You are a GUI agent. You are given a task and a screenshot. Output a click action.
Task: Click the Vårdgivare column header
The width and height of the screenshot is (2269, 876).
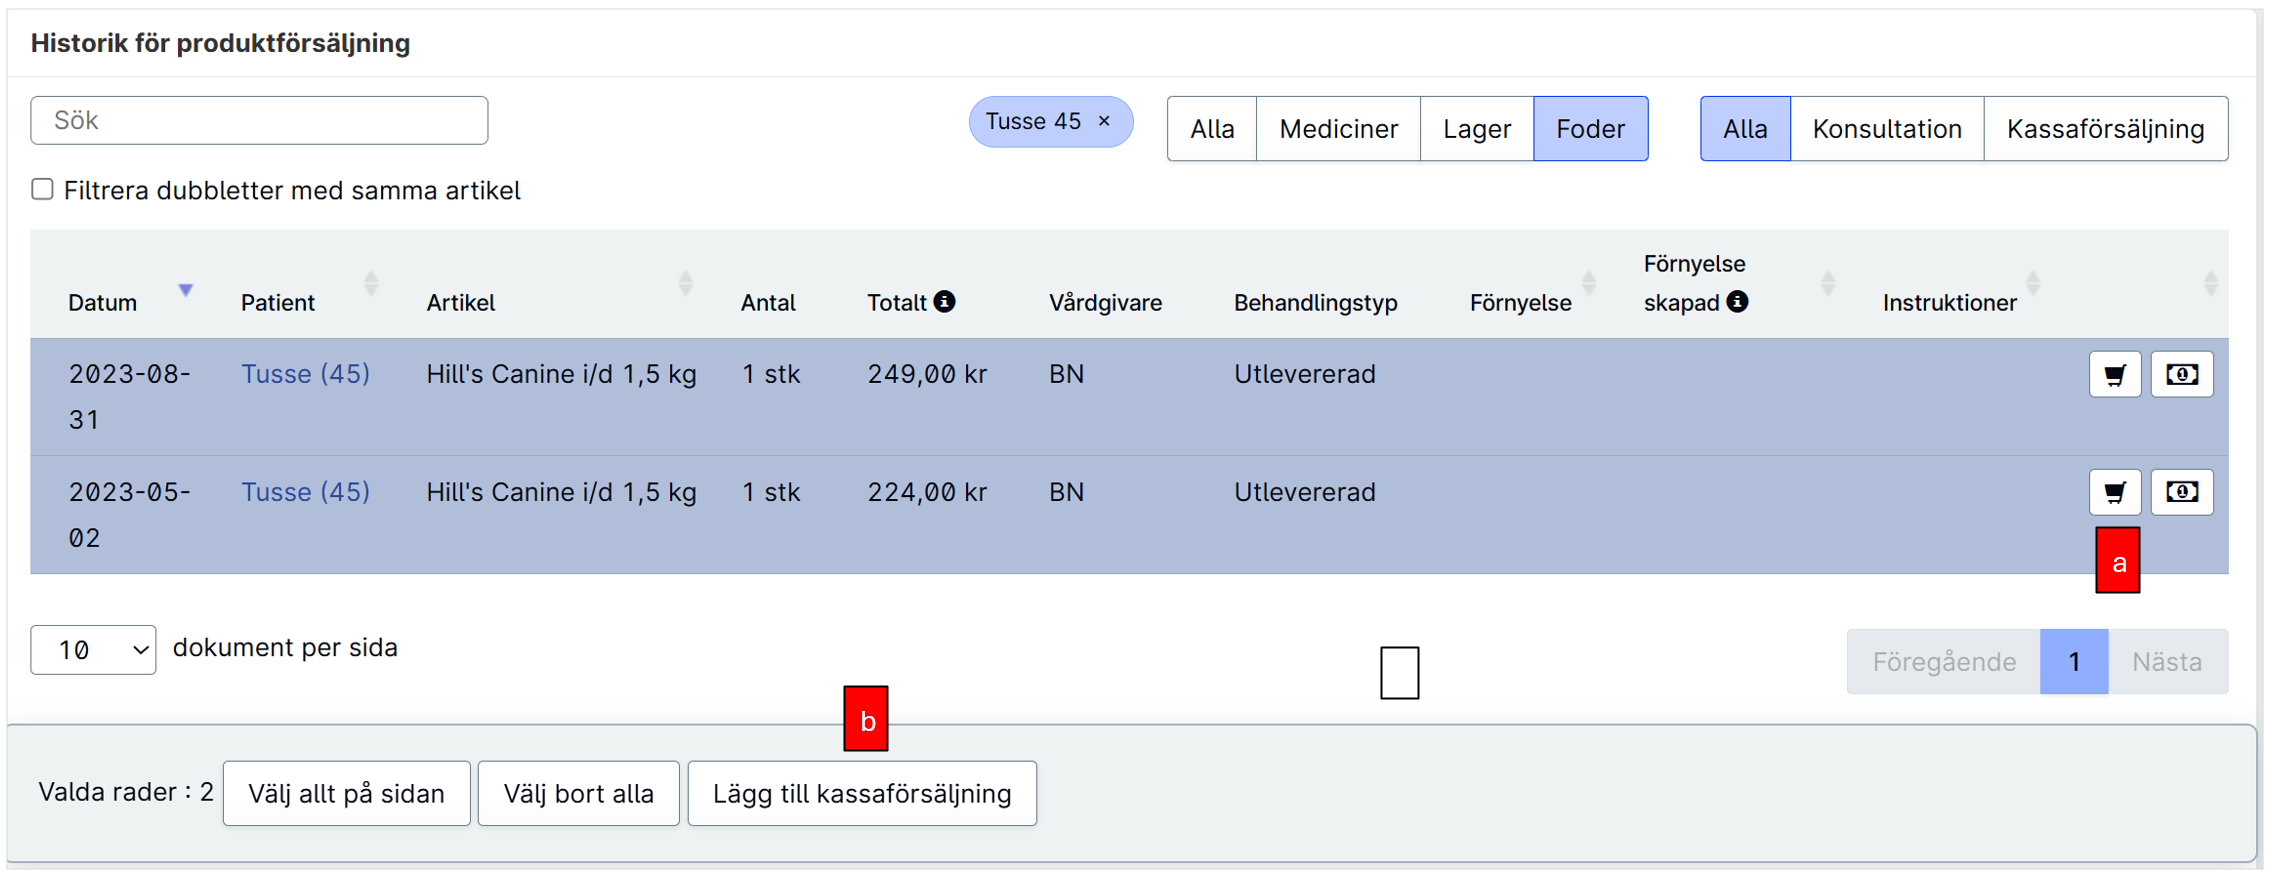point(1105,303)
